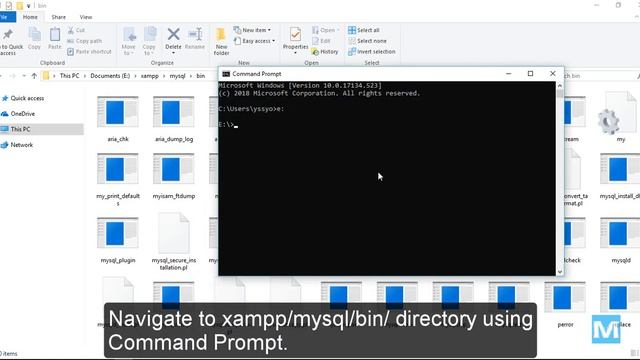This screenshot has height=360, width=640.
Task: Select the perror file
Action: click(x=565, y=304)
